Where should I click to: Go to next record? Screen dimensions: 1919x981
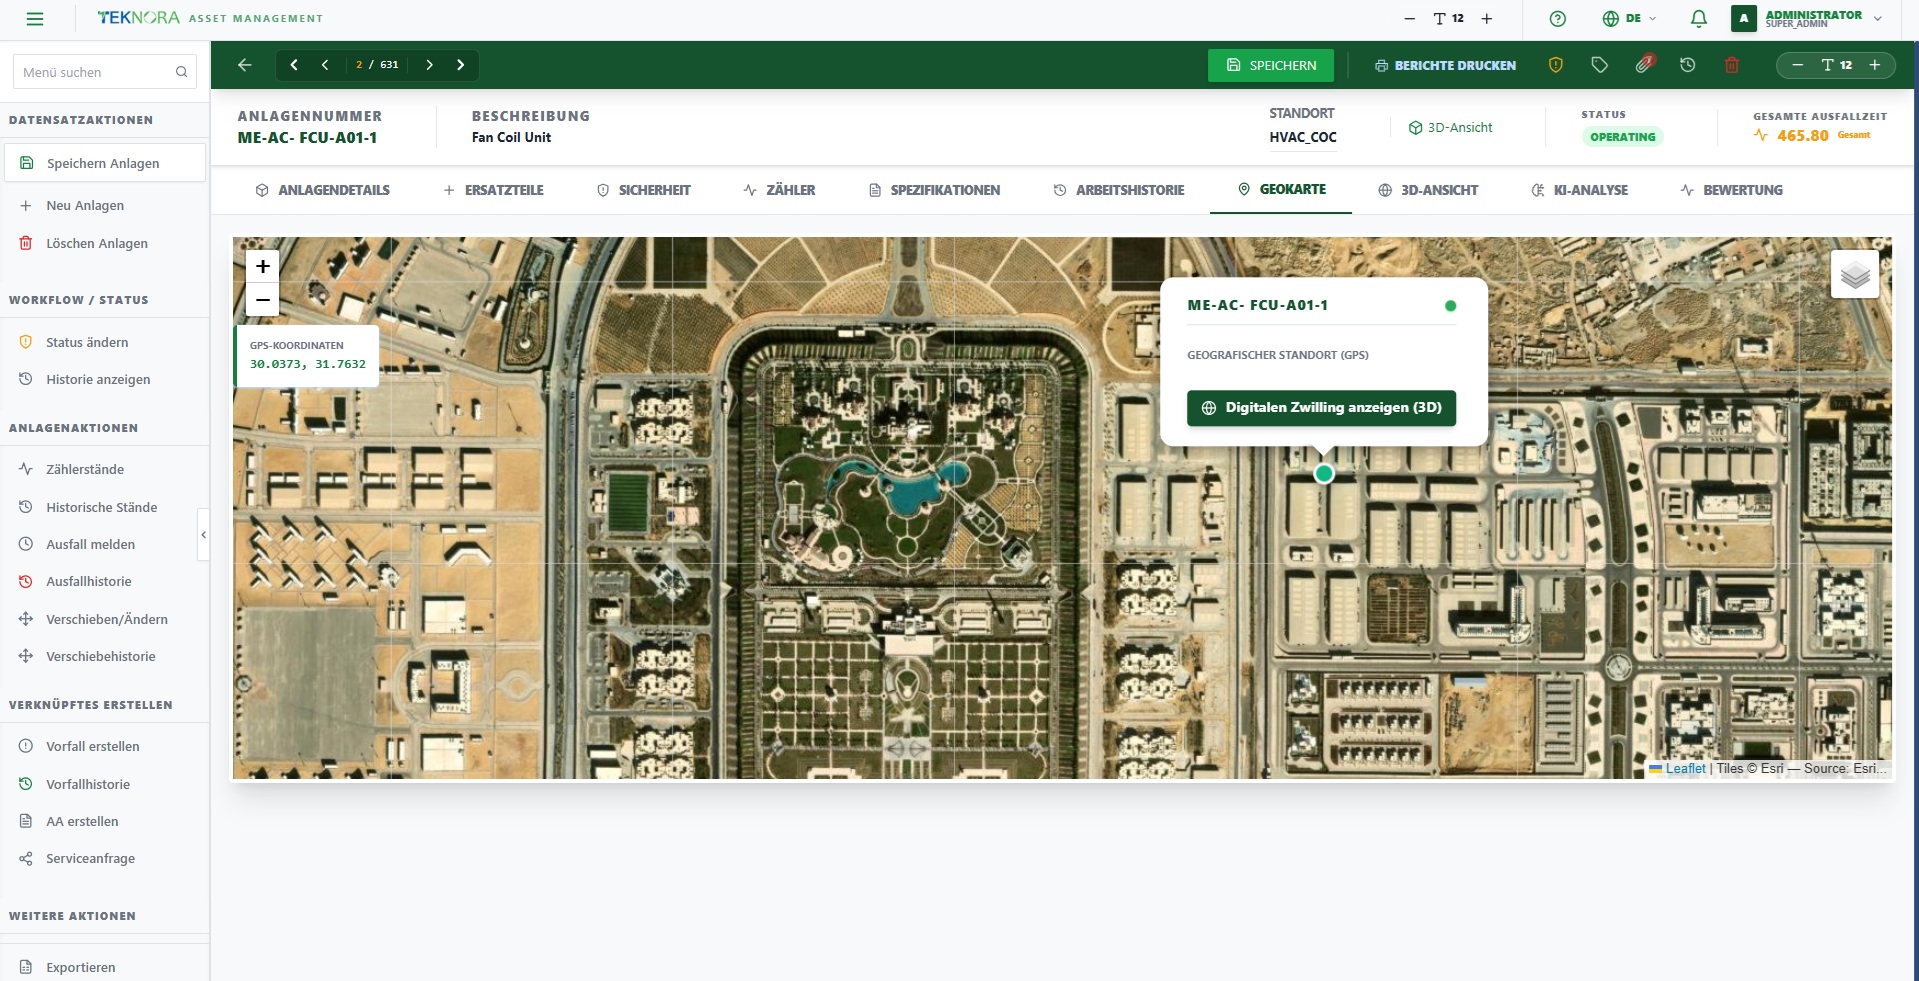pyautogui.click(x=429, y=65)
